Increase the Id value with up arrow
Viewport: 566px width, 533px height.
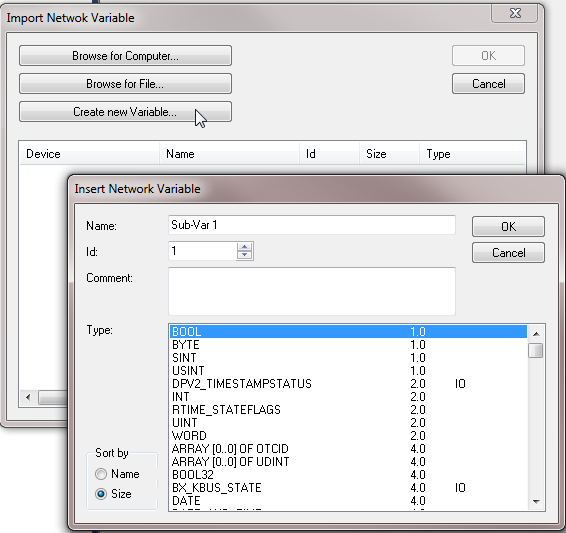click(245, 246)
